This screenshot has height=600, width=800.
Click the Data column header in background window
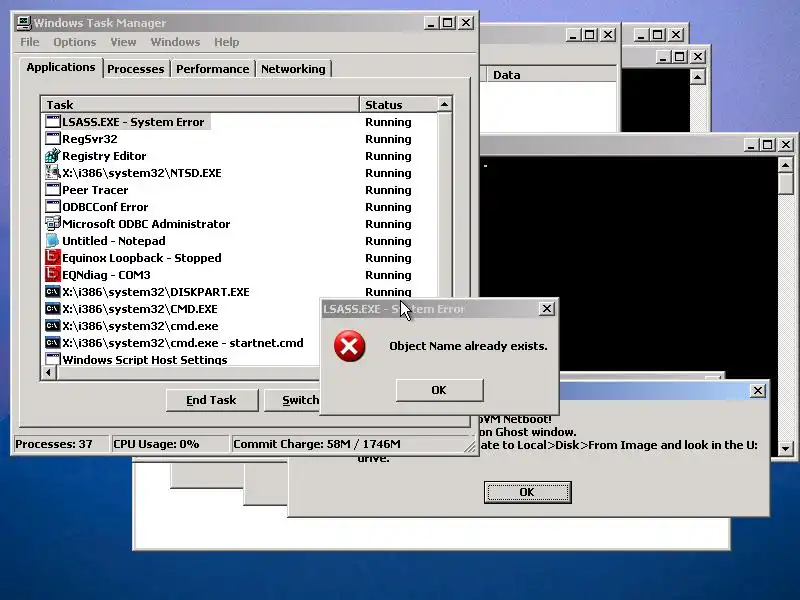(550, 75)
